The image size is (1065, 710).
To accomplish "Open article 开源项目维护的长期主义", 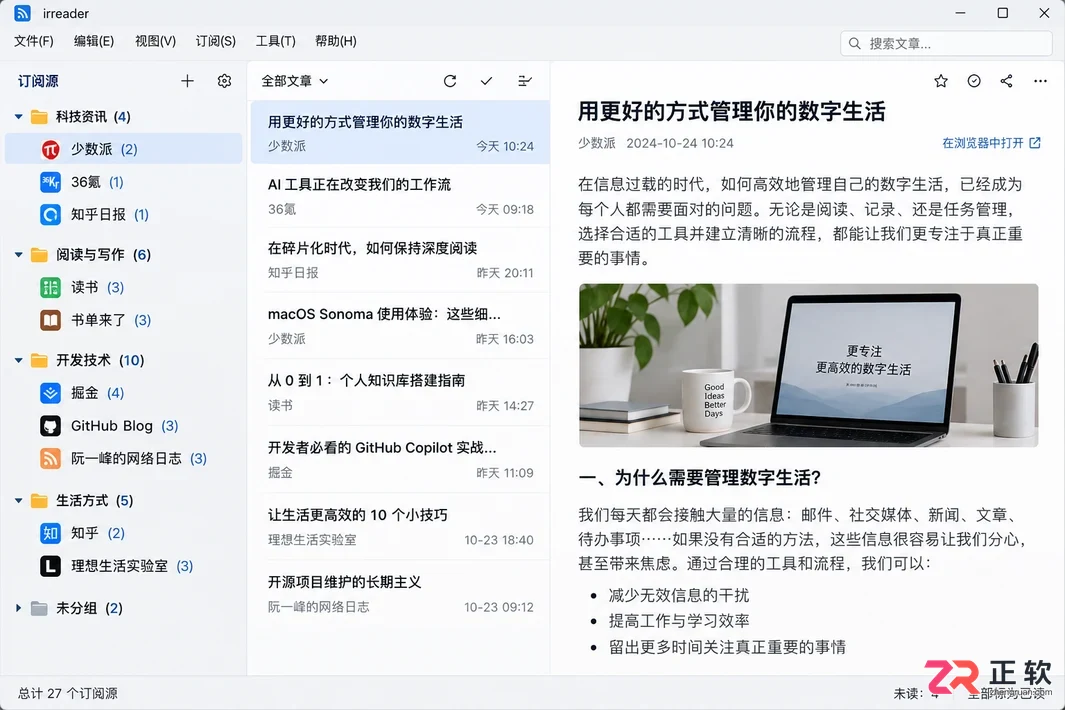I will pyautogui.click(x=400, y=594).
